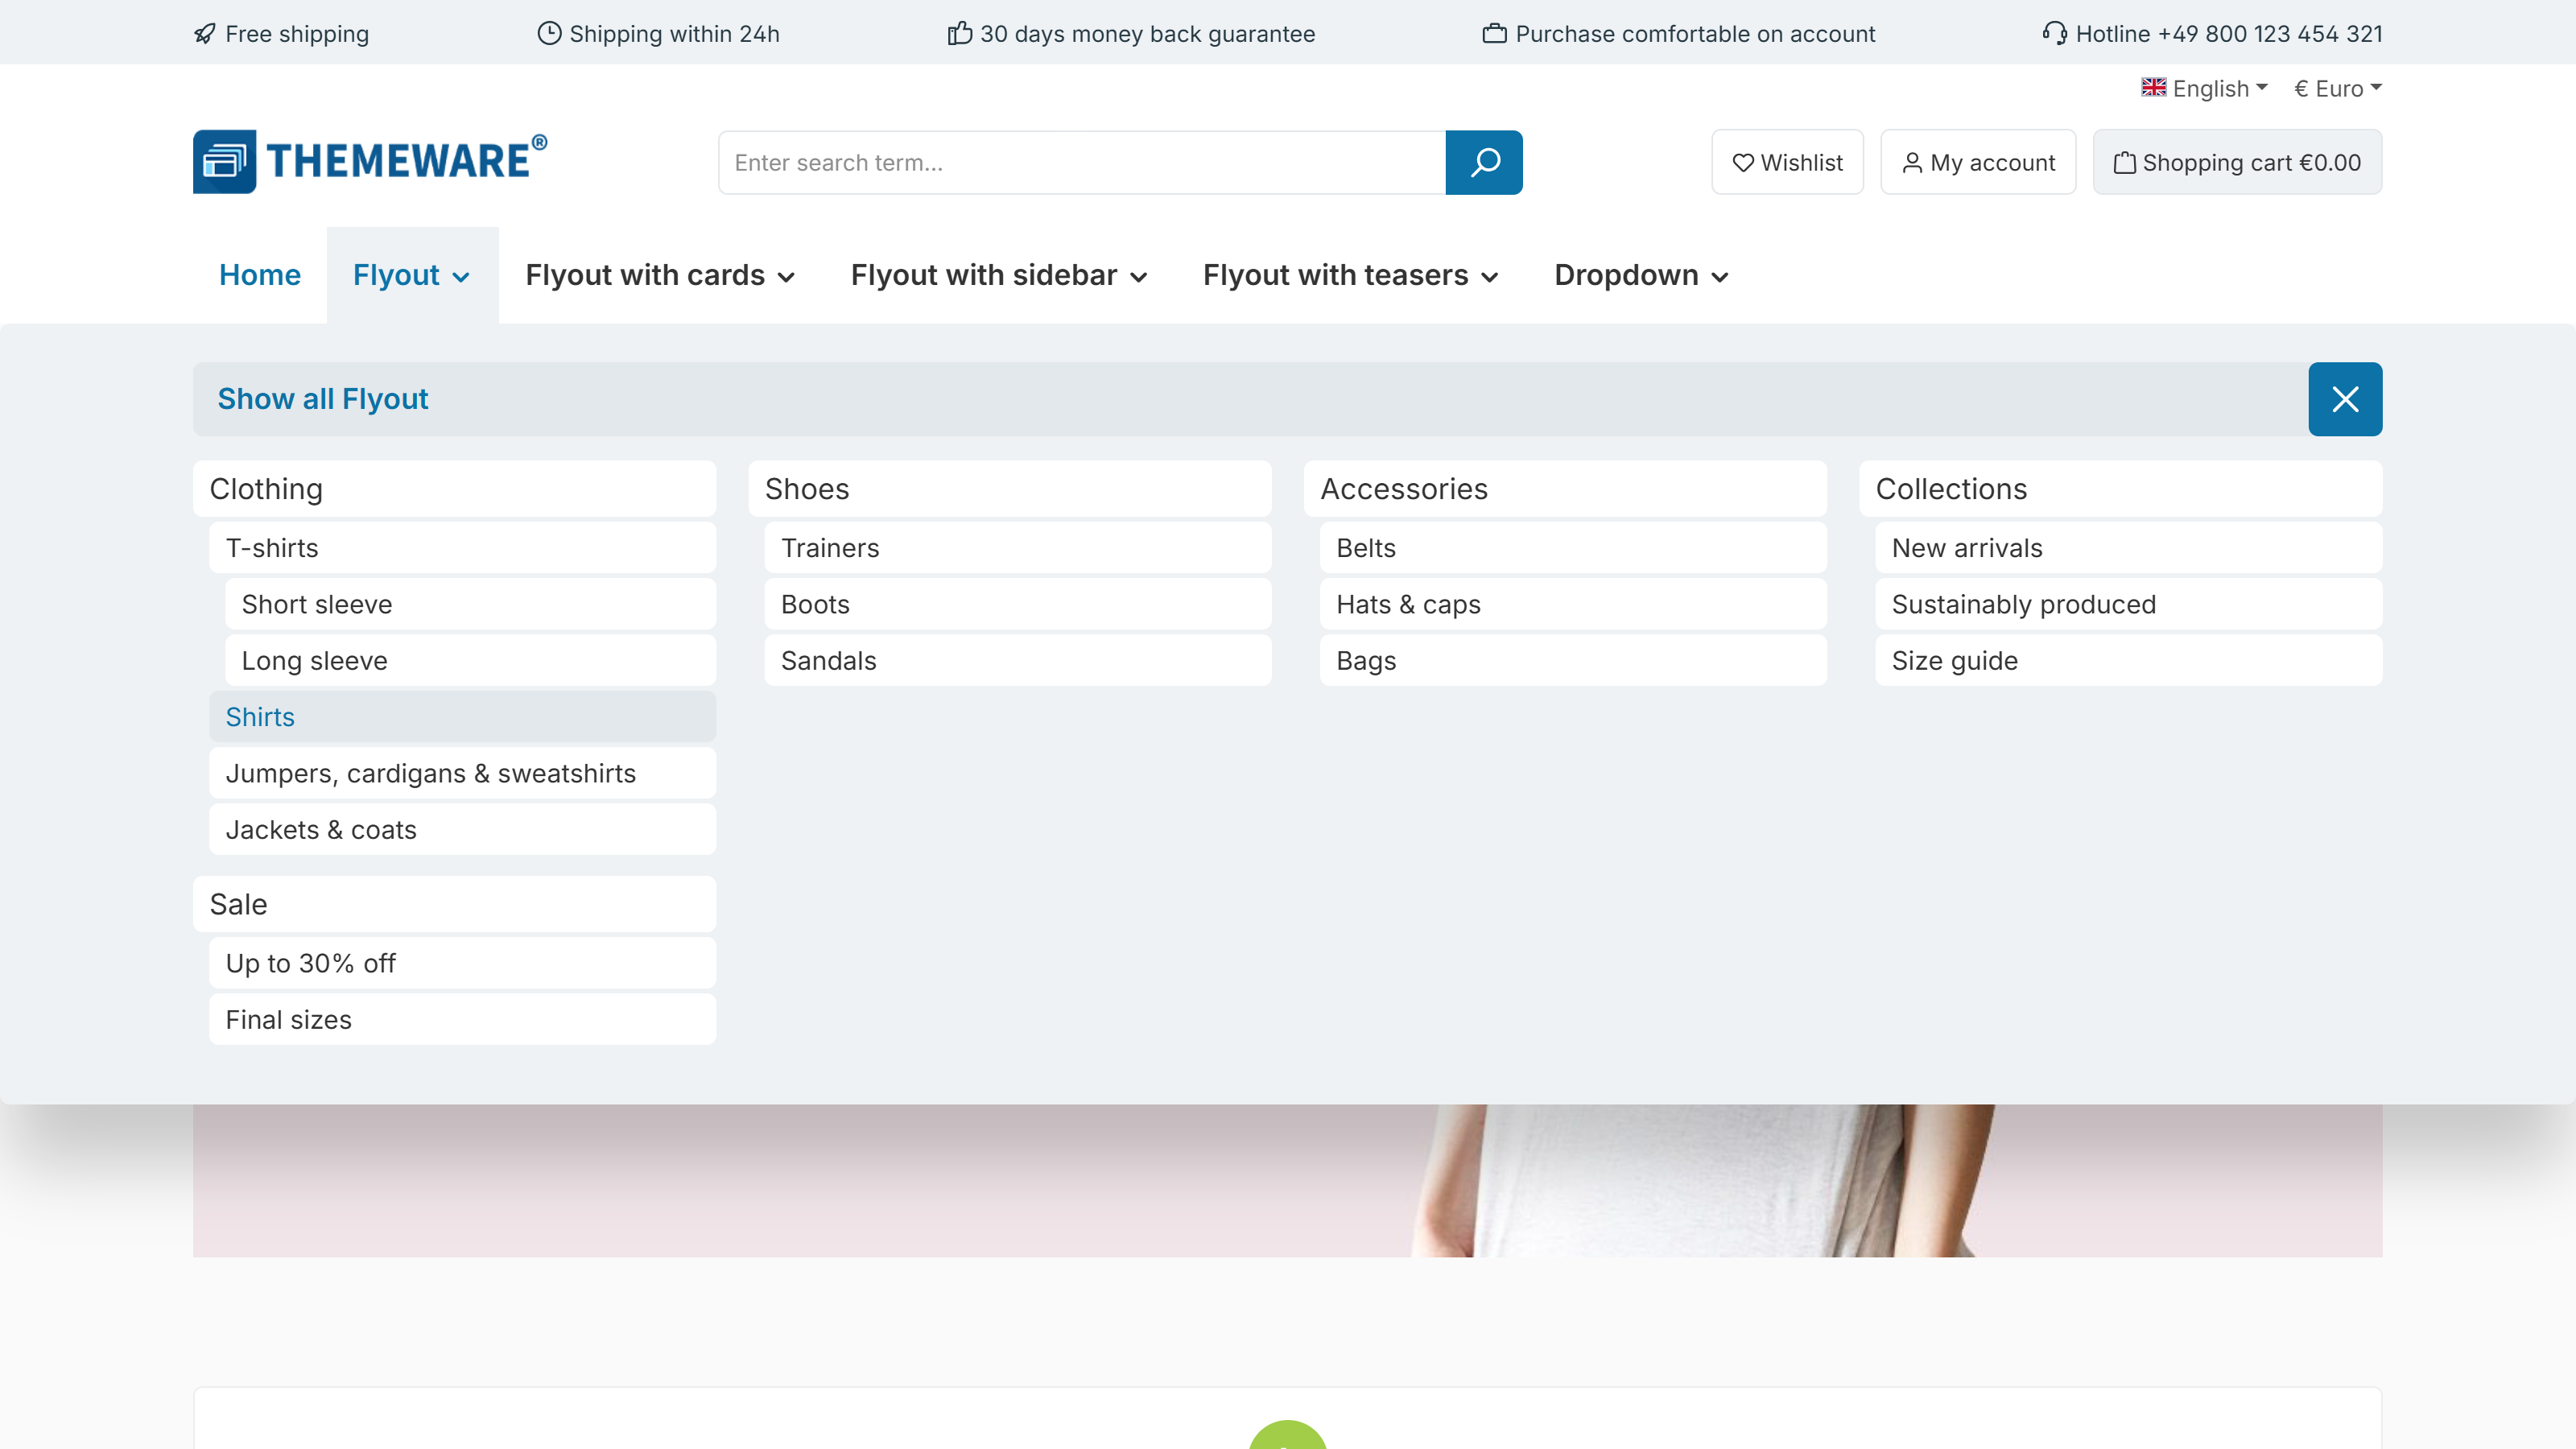Screen dimensions: 2576x1449
Task: Open the Accessories category
Action: click(x=1566, y=489)
